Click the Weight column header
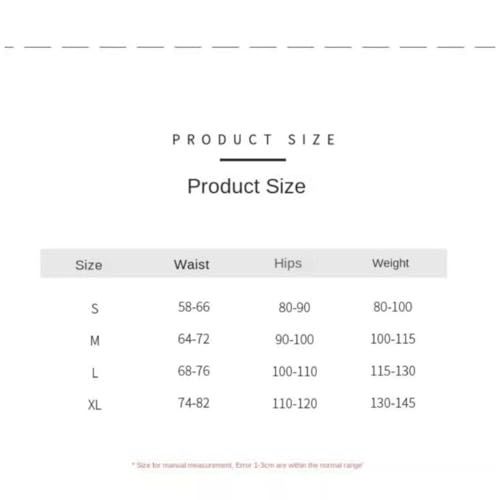 (x=390, y=263)
